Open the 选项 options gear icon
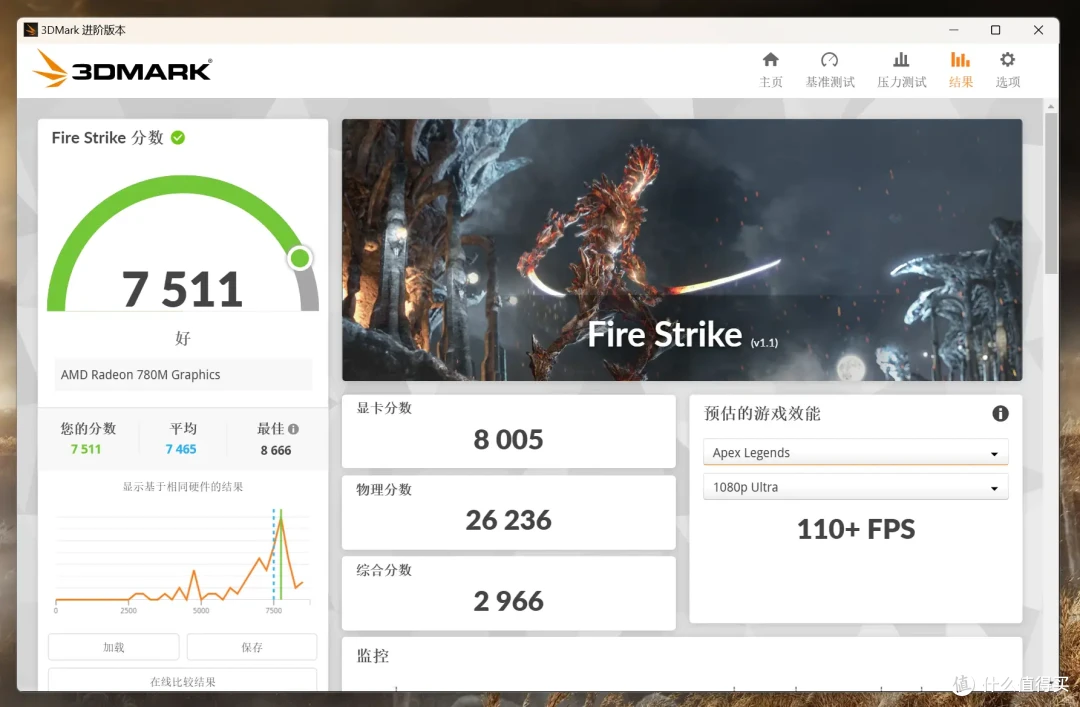Screen dimensions: 1080x707 pos(1008,60)
